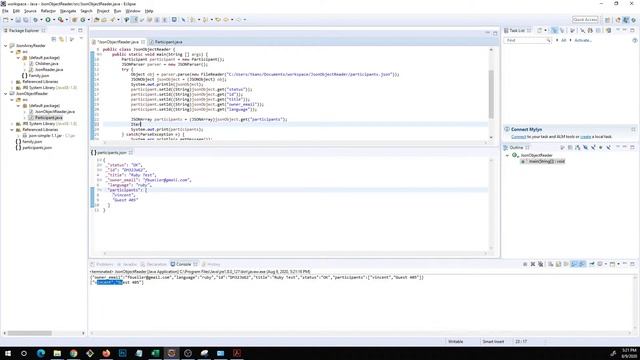Open the Window menu
640x360 pixels.
pyautogui.click(x=133, y=11)
